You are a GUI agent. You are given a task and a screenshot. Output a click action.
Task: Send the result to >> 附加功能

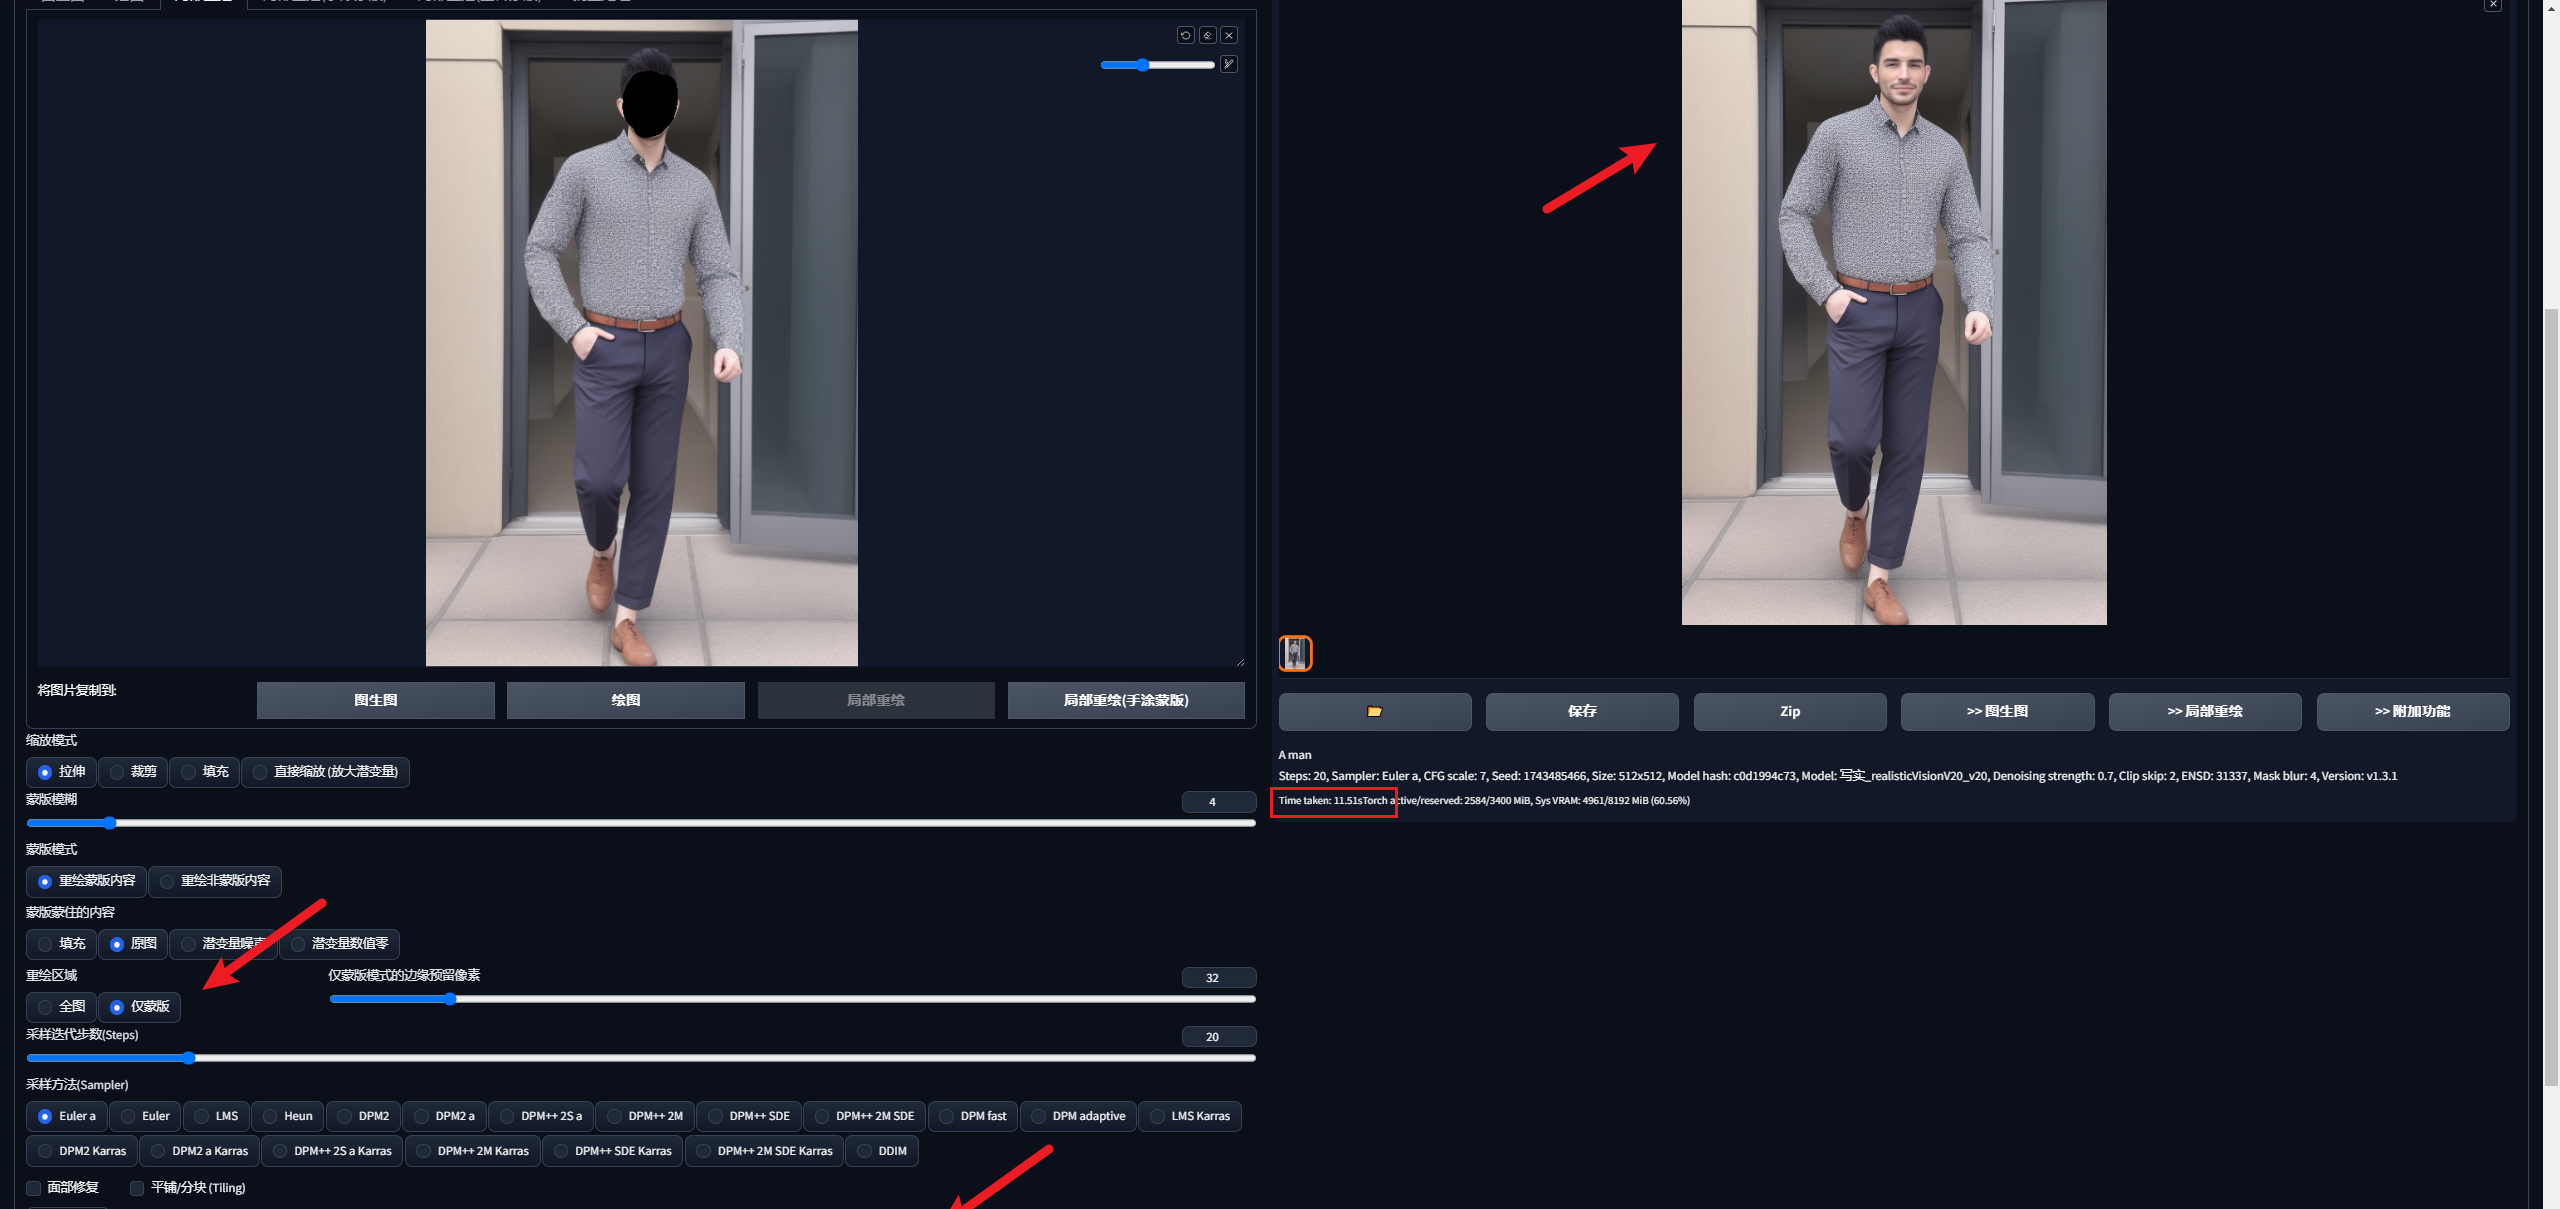pos(2412,712)
